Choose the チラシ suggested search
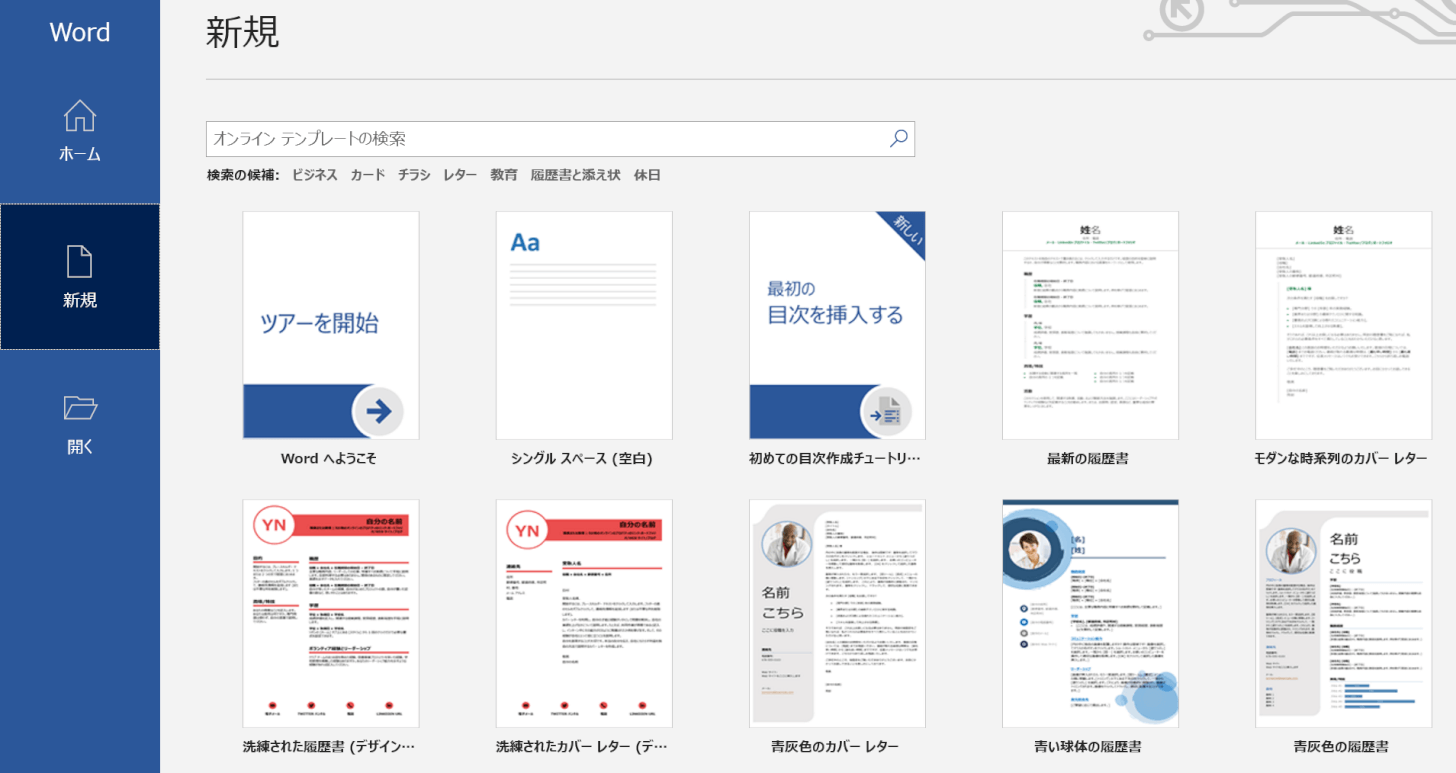The width and height of the screenshot is (1456, 773). click(414, 175)
